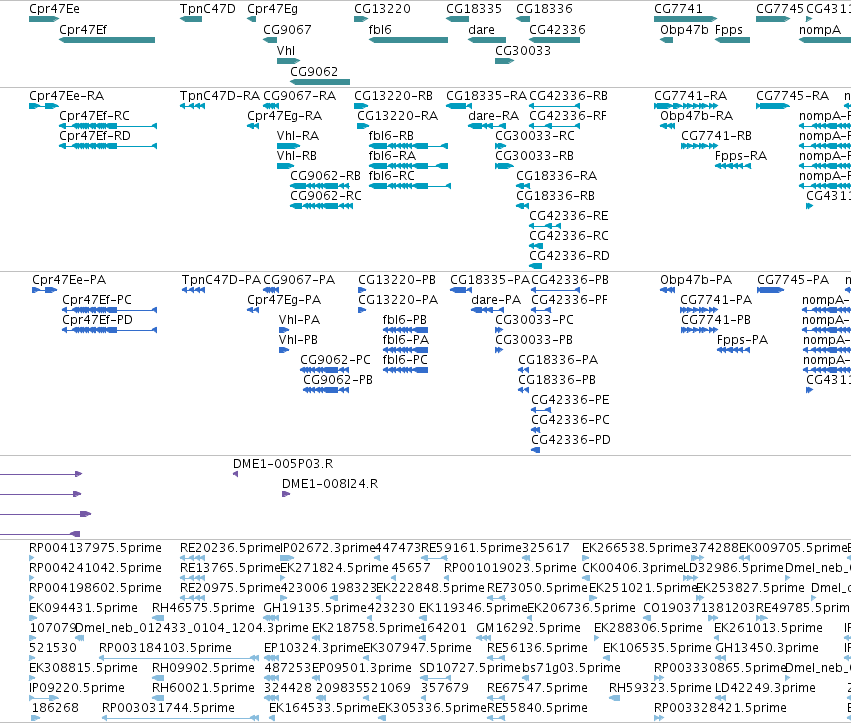The width and height of the screenshot is (851, 723).
Task: Click the Vhl-PB protein label
Action: pos(298,340)
